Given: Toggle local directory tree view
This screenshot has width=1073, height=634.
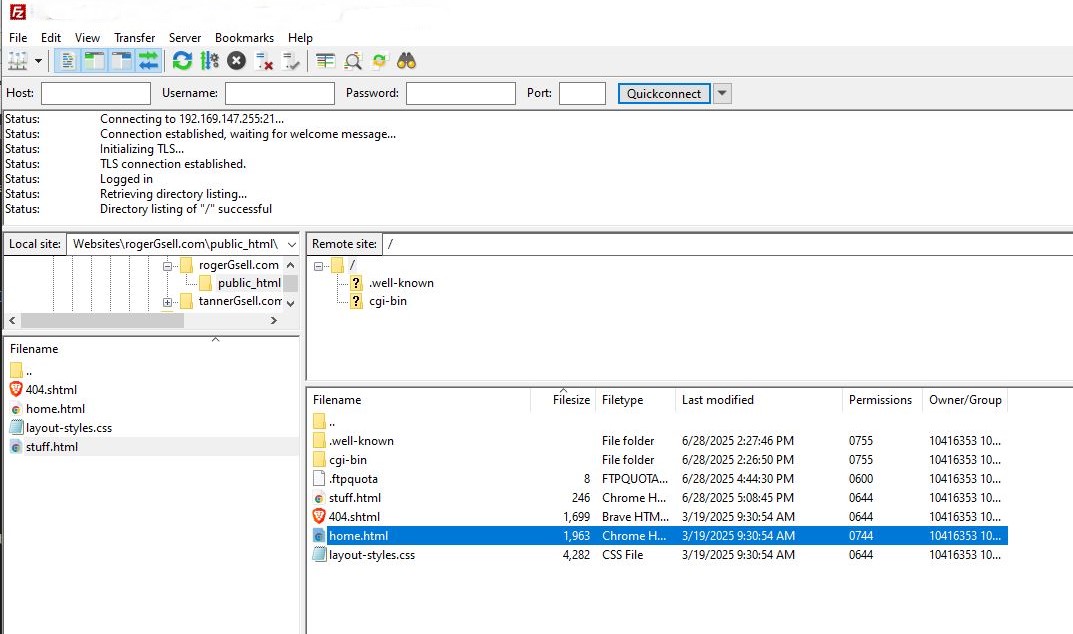Looking at the screenshot, I should pyautogui.click(x=95, y=61).
